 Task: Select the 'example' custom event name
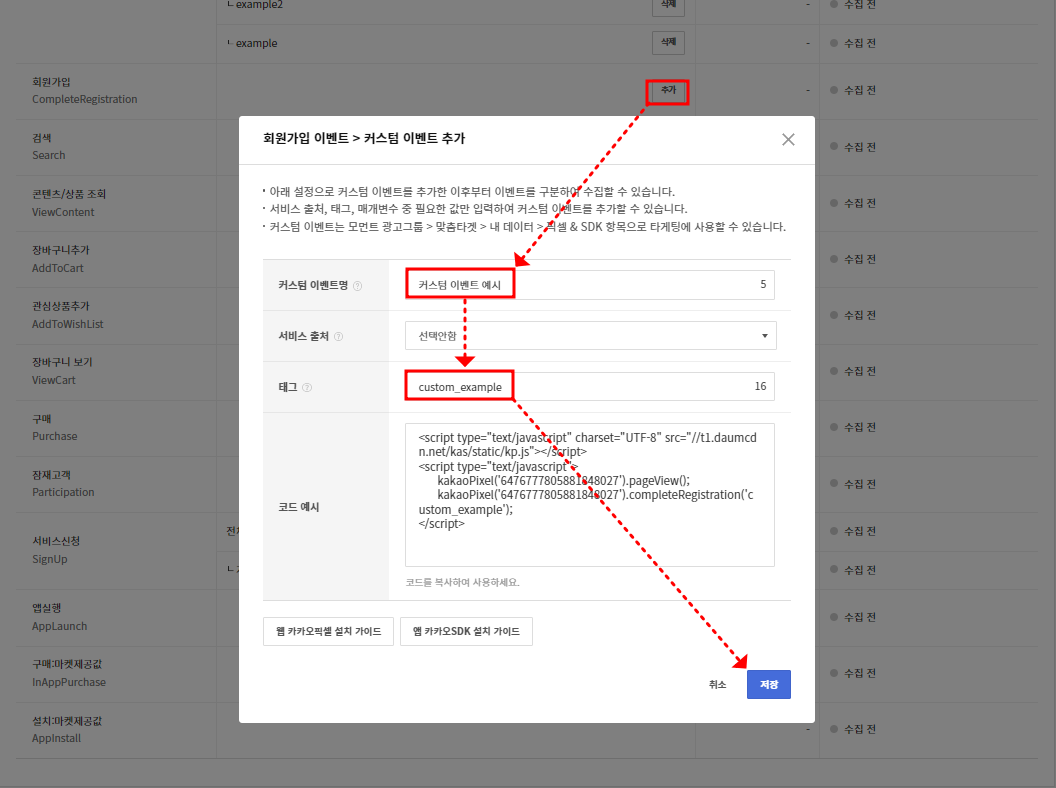(x=256, y=43)
